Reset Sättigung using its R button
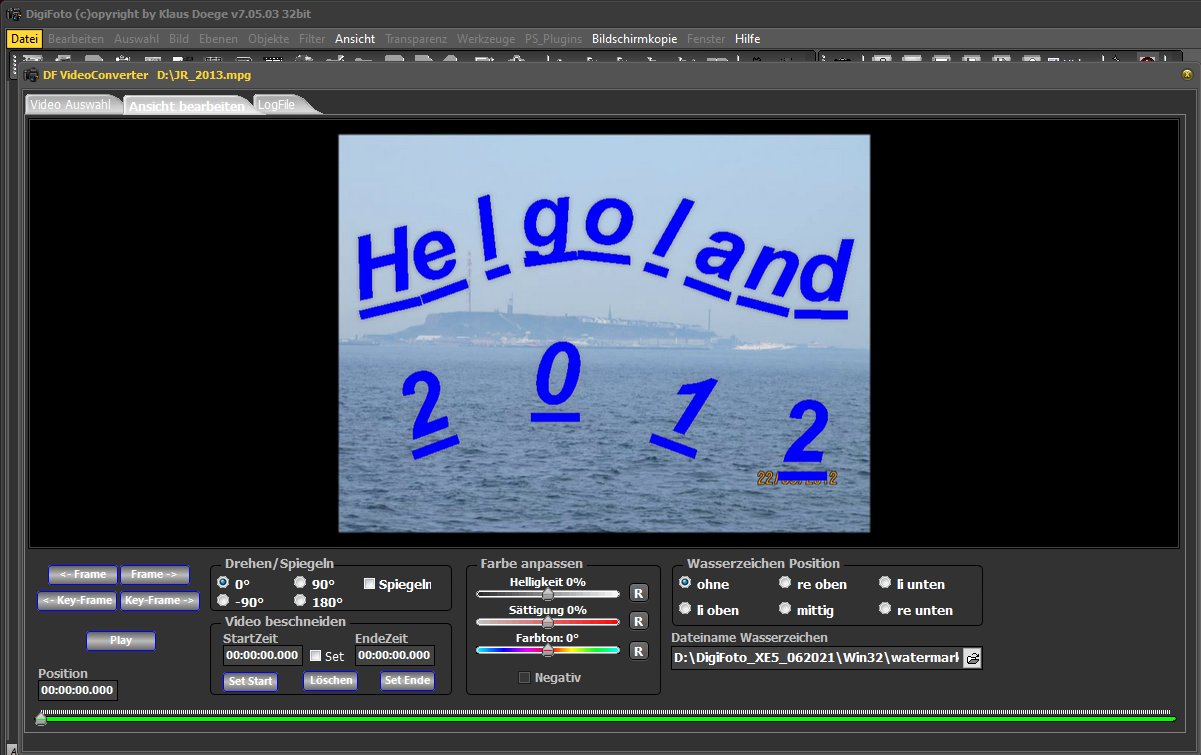The width and height of the screenshot is (1201, 755). click(x=638, y=622)
